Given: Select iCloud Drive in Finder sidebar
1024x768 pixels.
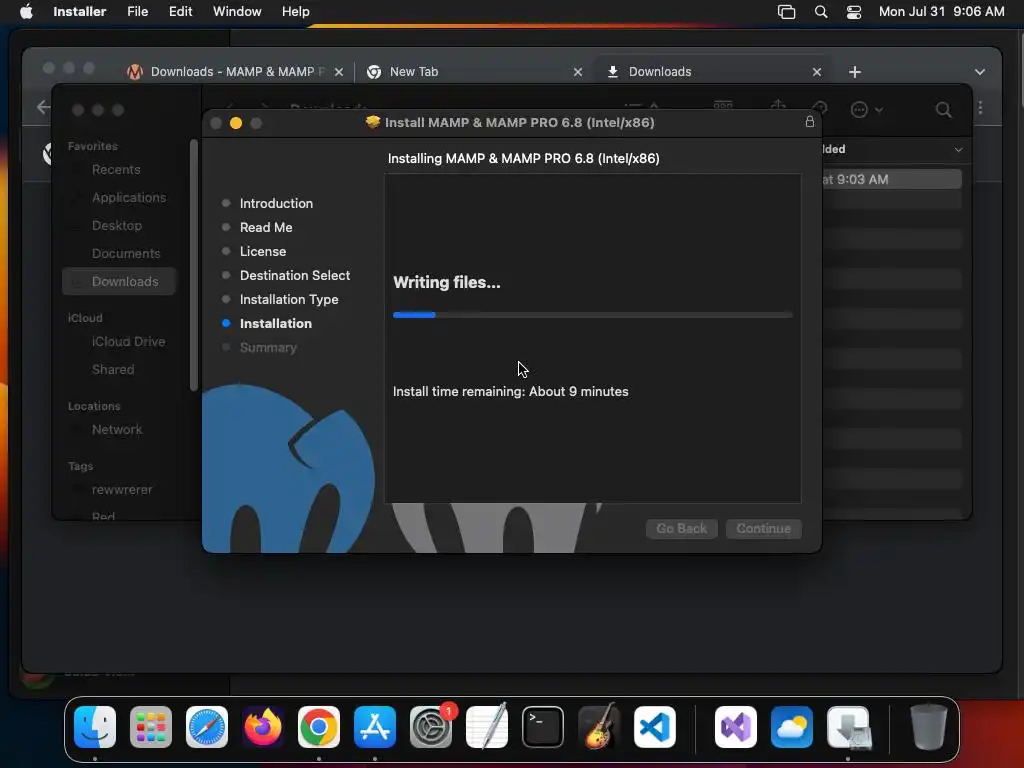Looking at the screenshot, I should tap(128, 342).
